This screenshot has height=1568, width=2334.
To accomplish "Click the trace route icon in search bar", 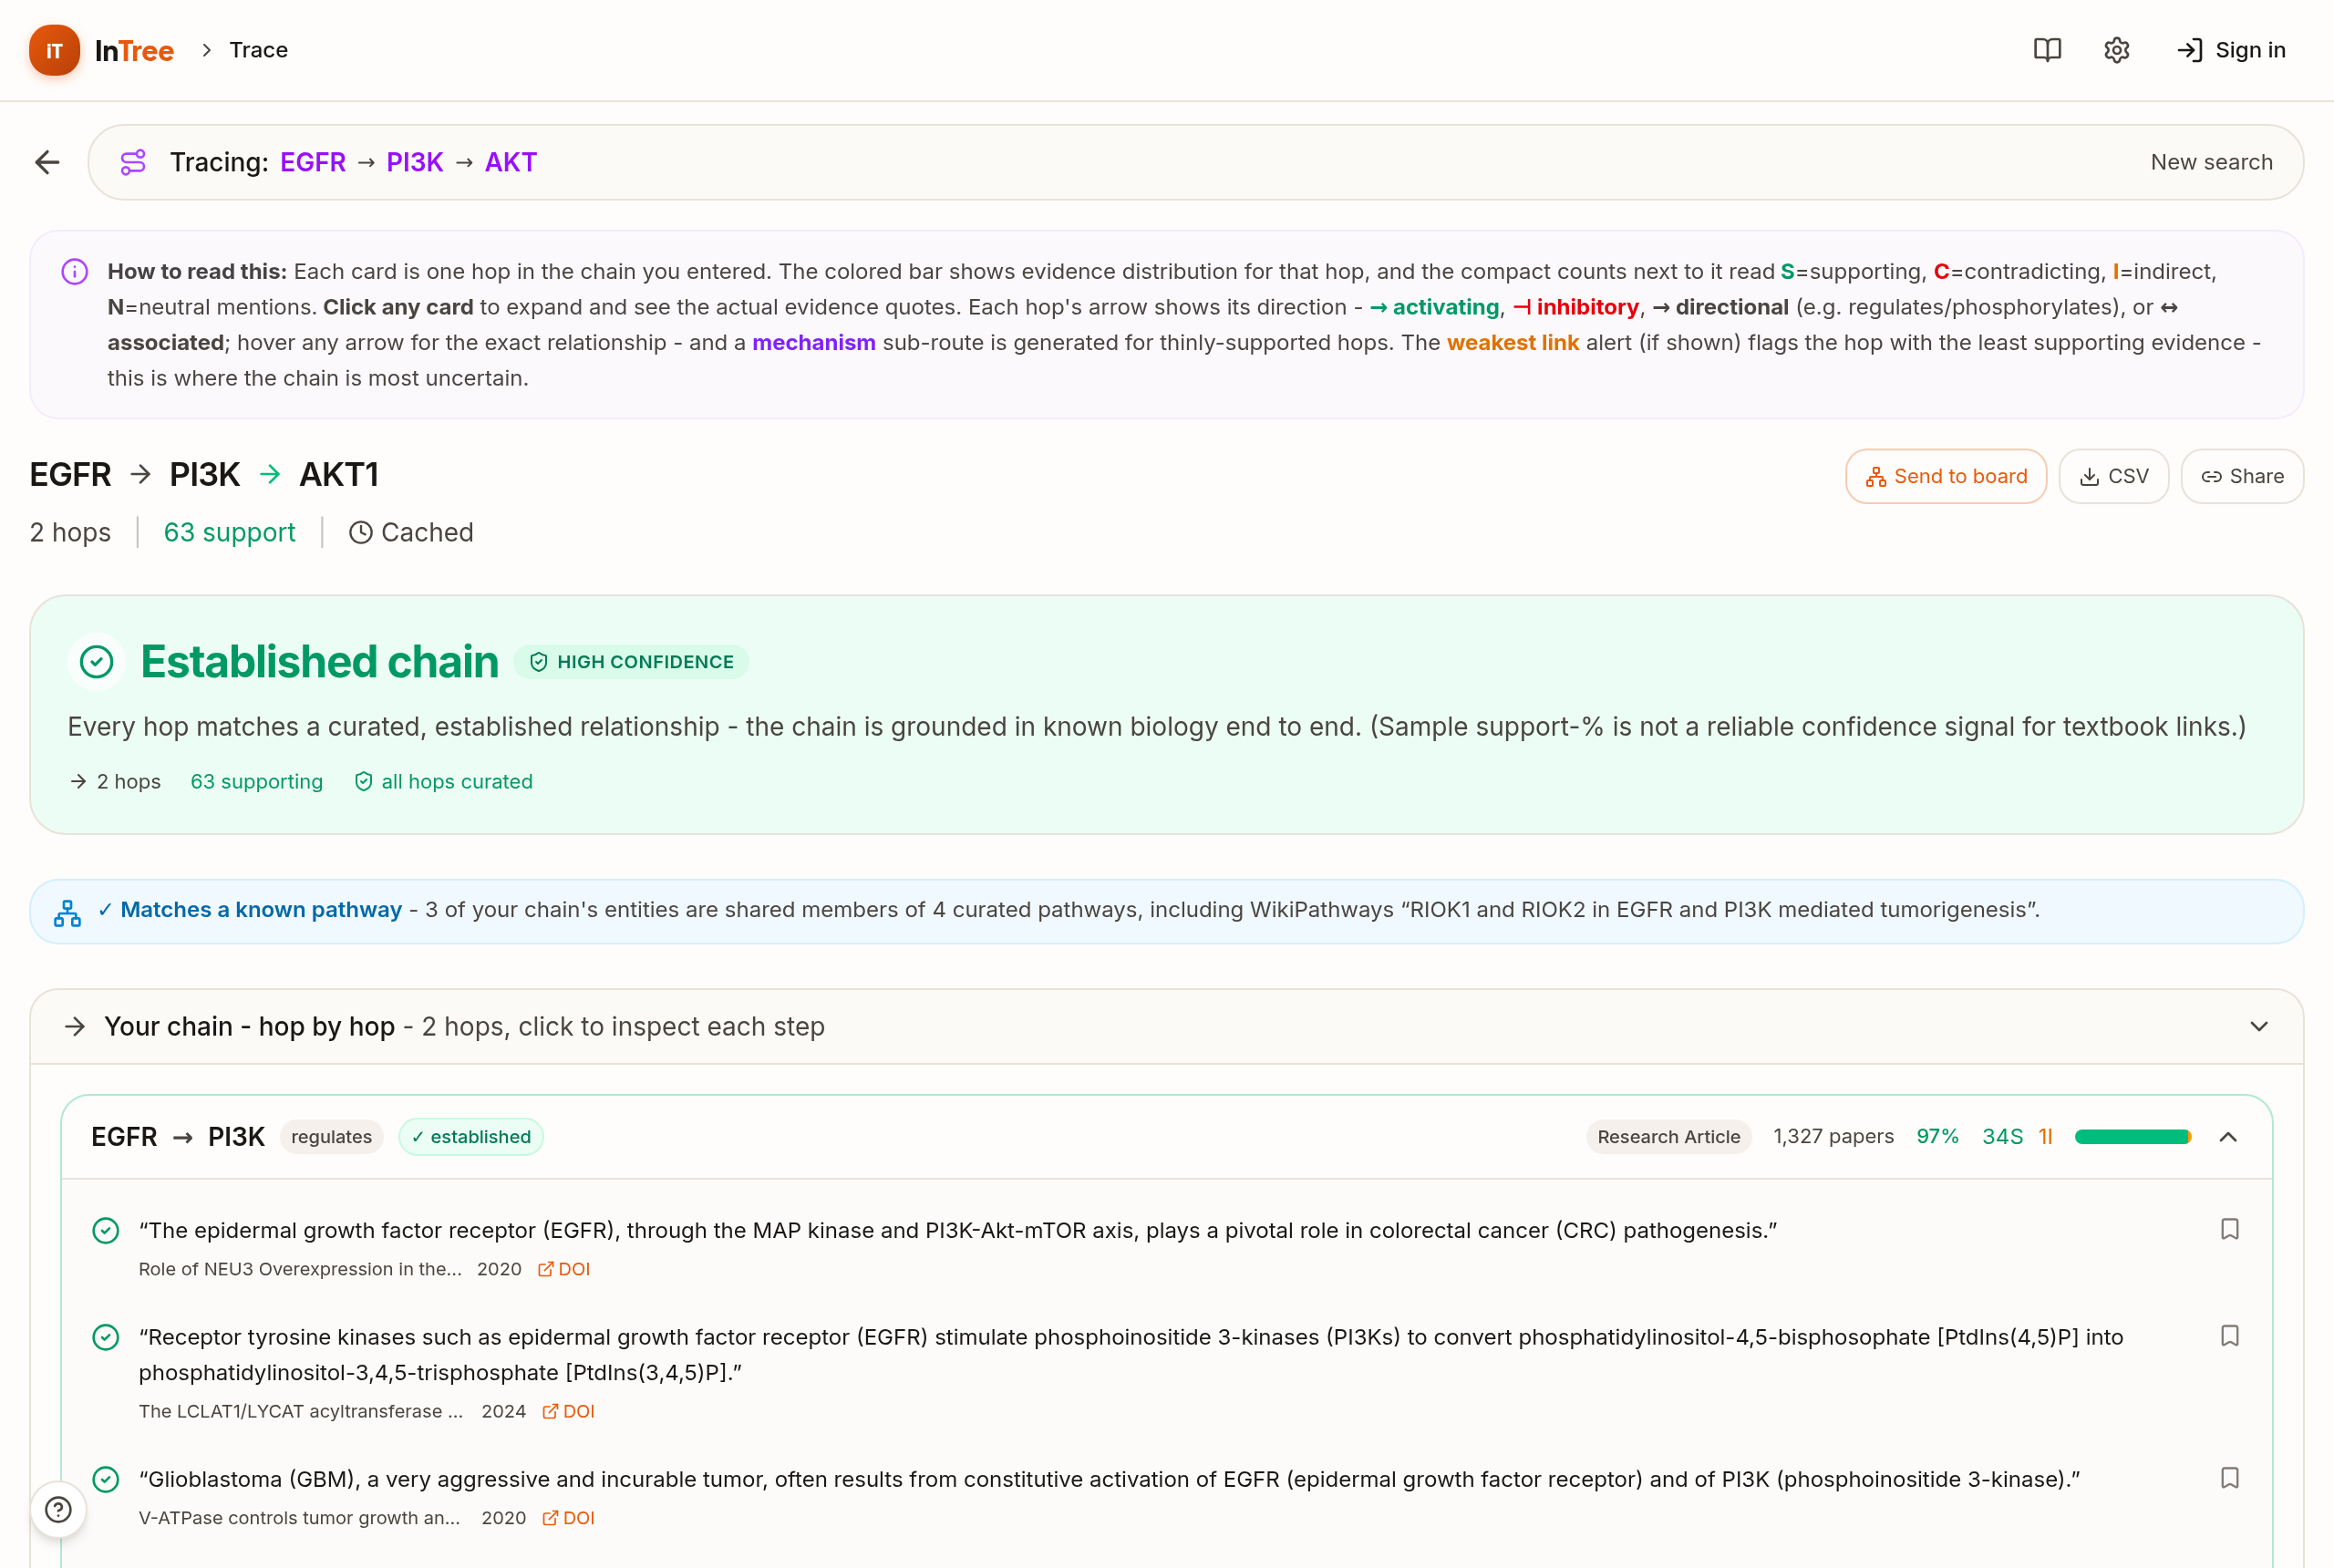I will (x=133, y=162).
